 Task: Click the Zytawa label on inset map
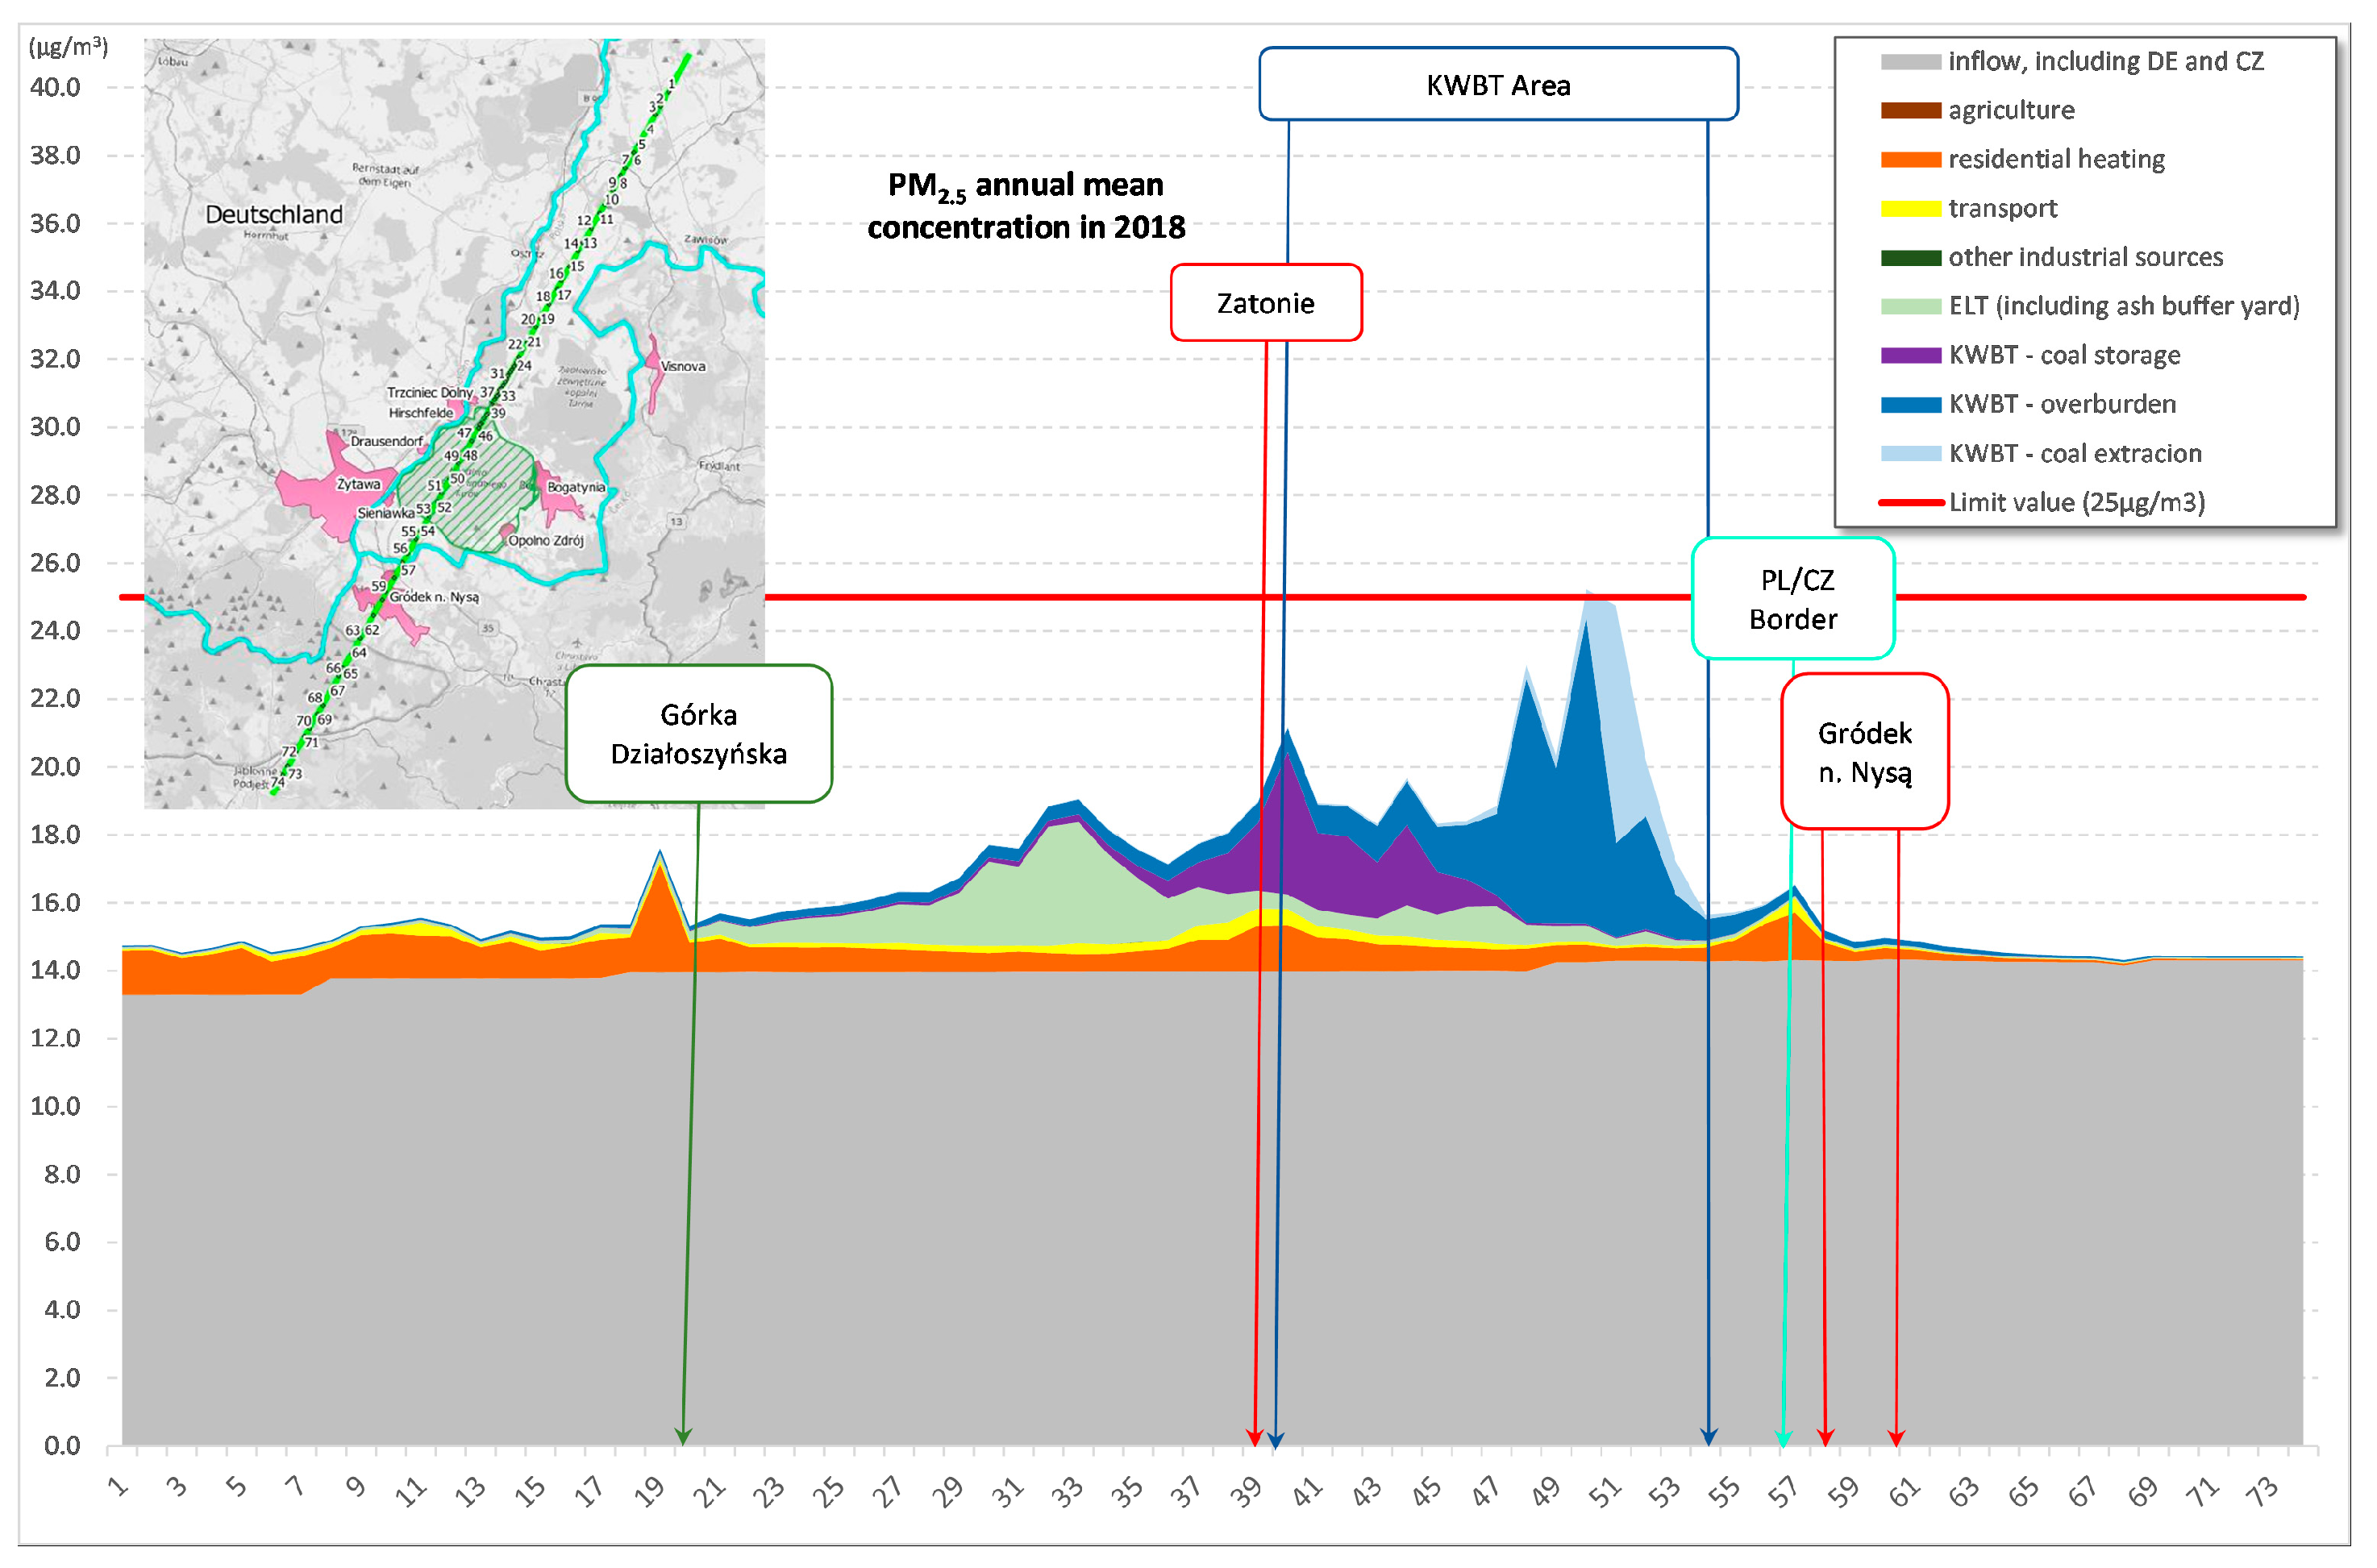[358, 484]
